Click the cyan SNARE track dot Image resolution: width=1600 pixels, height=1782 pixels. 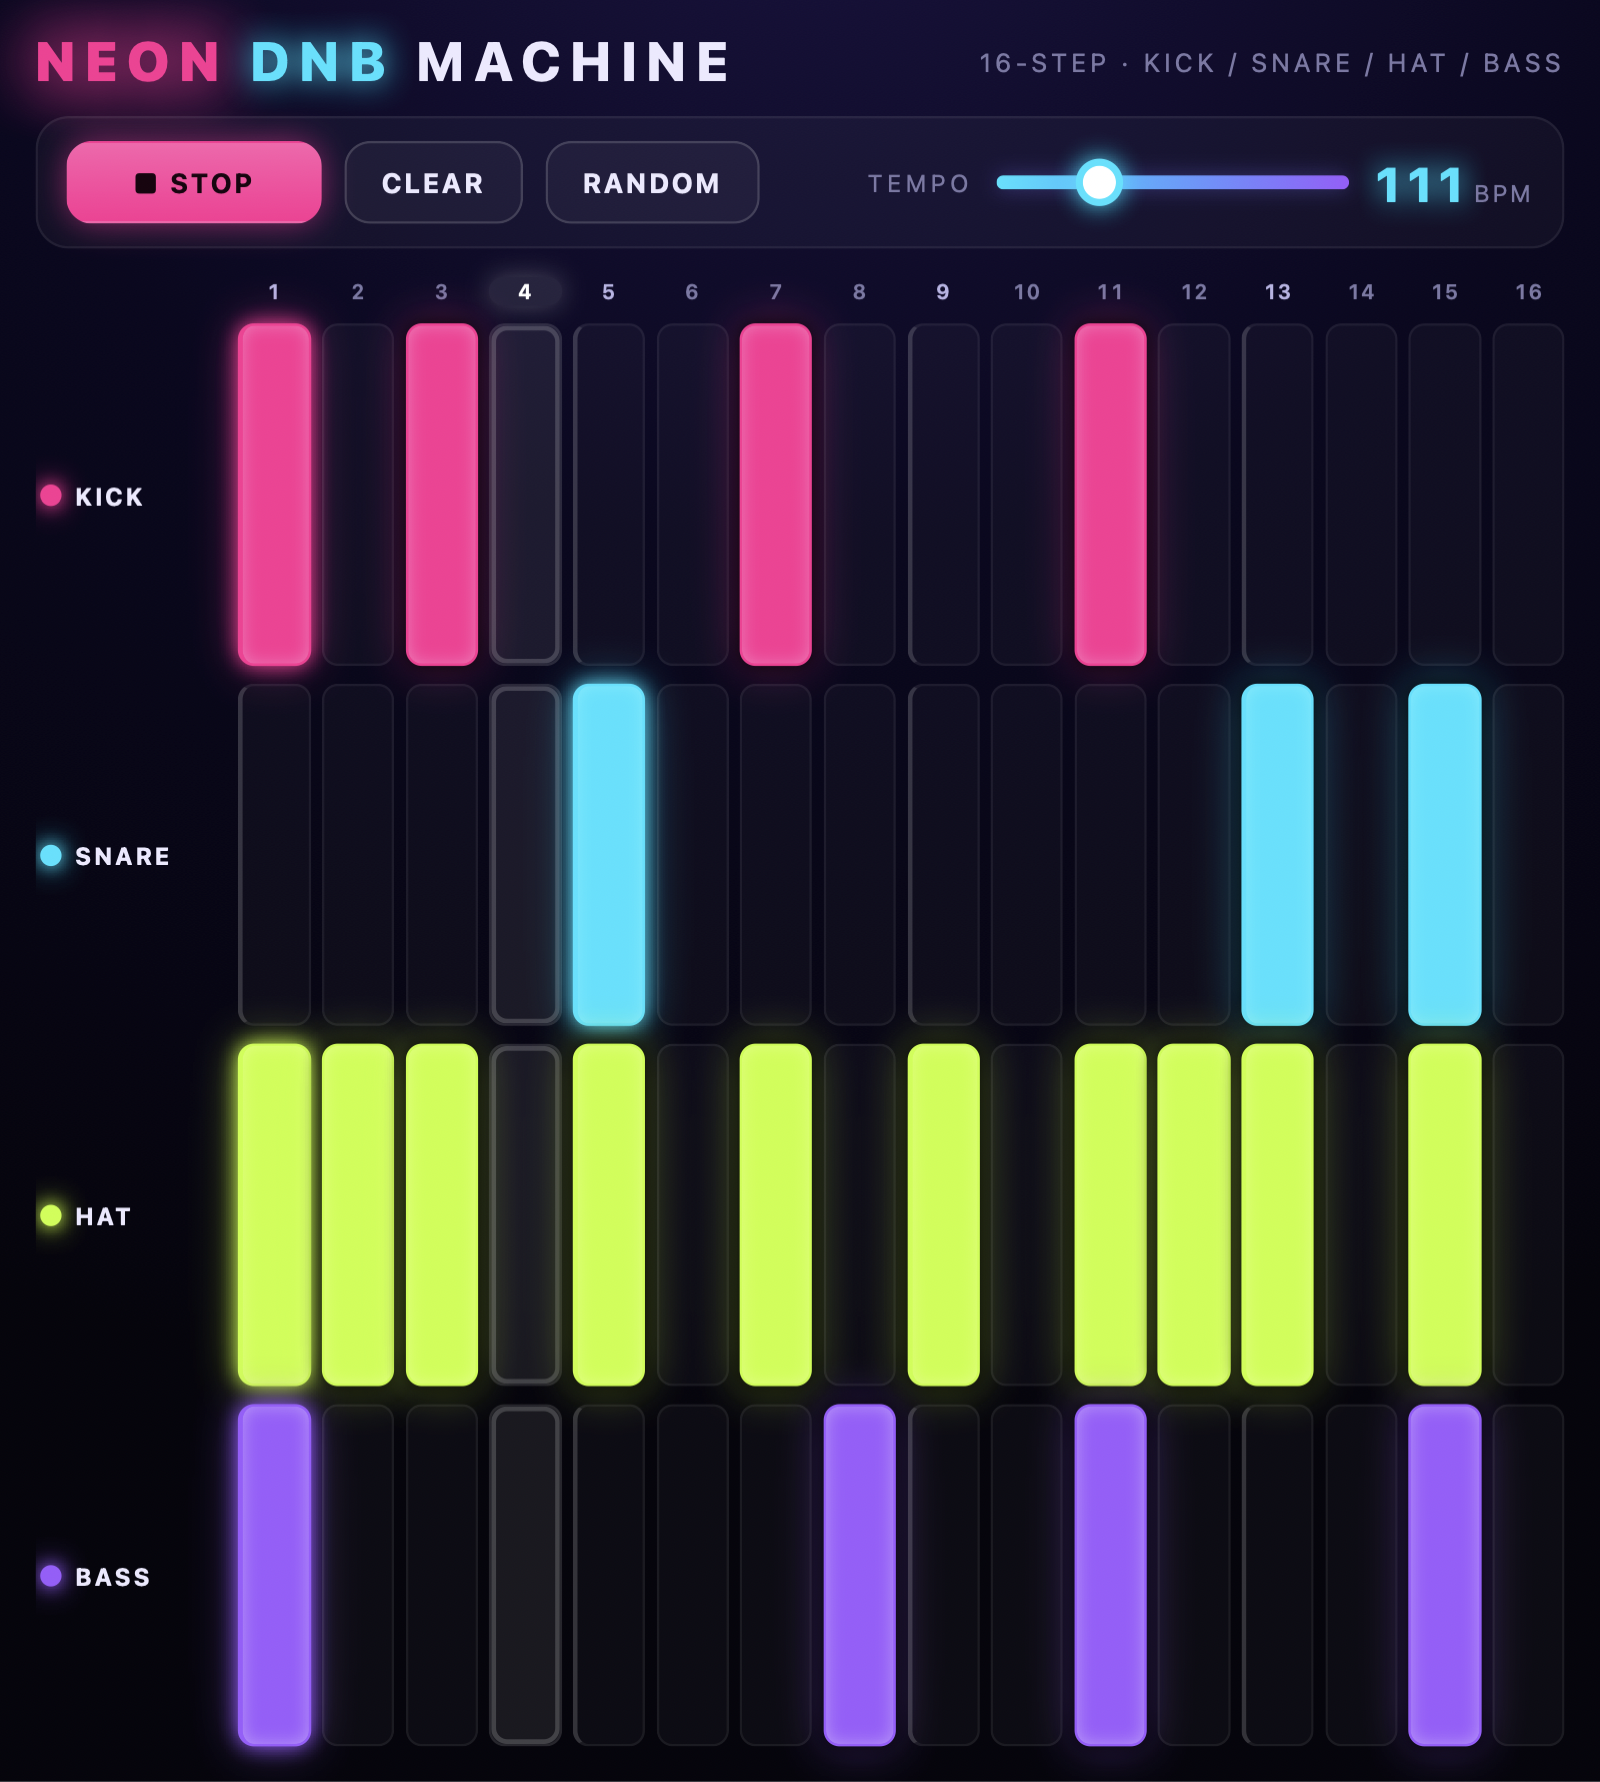51,855
